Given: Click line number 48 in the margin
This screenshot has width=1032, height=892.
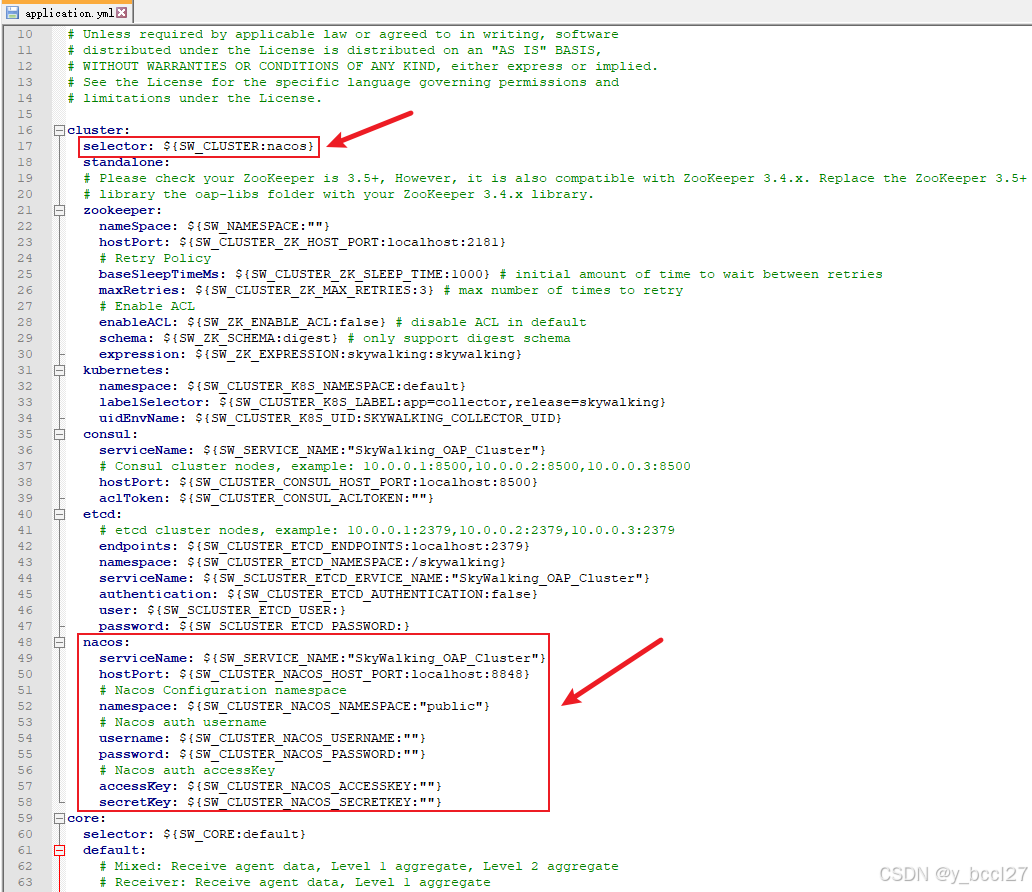Looking at the screenshot, I should click(25, 643).
